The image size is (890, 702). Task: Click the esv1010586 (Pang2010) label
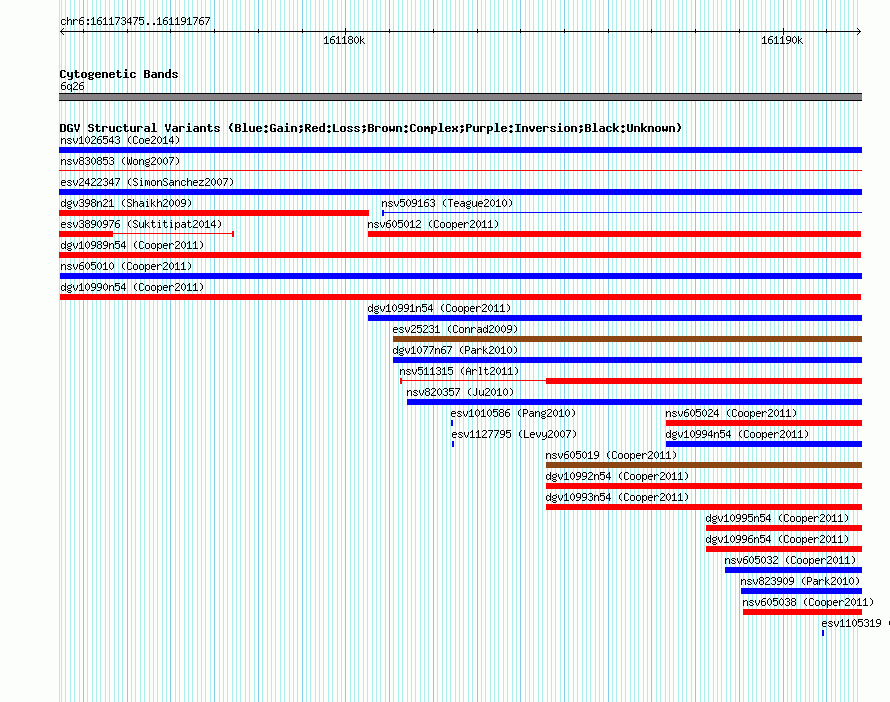click(513, 413)
